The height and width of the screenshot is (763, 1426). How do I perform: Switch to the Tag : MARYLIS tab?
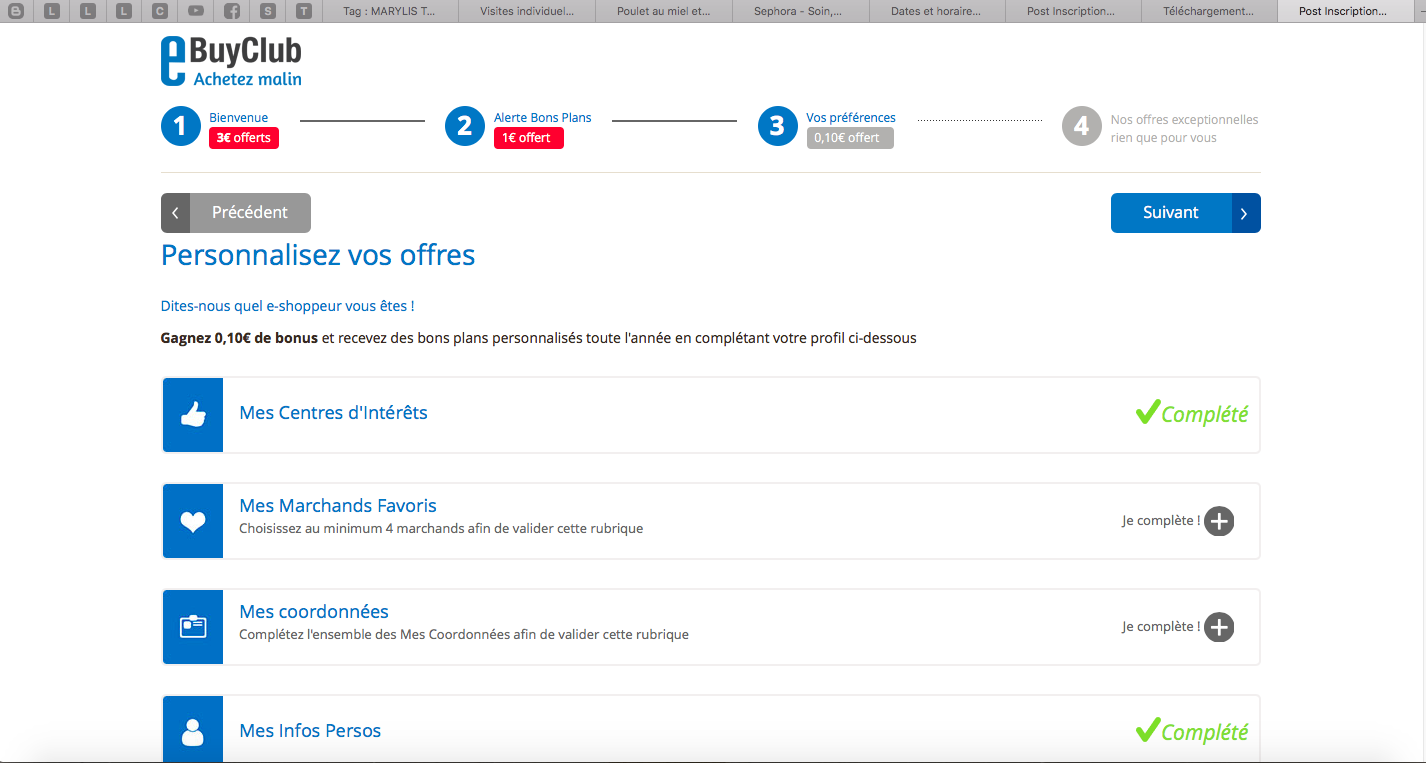390,11
